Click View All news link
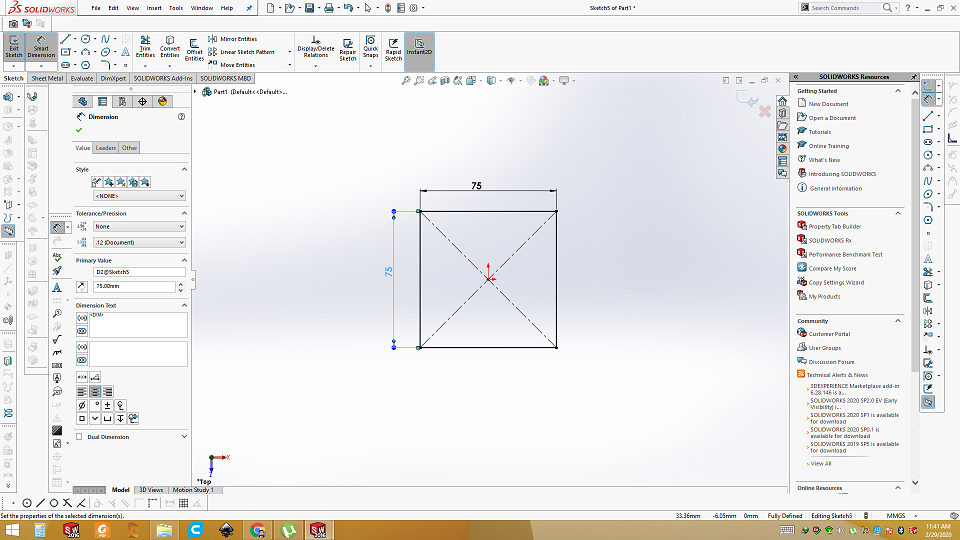Screen dimensions: 960x540 [x=821, y=463]
